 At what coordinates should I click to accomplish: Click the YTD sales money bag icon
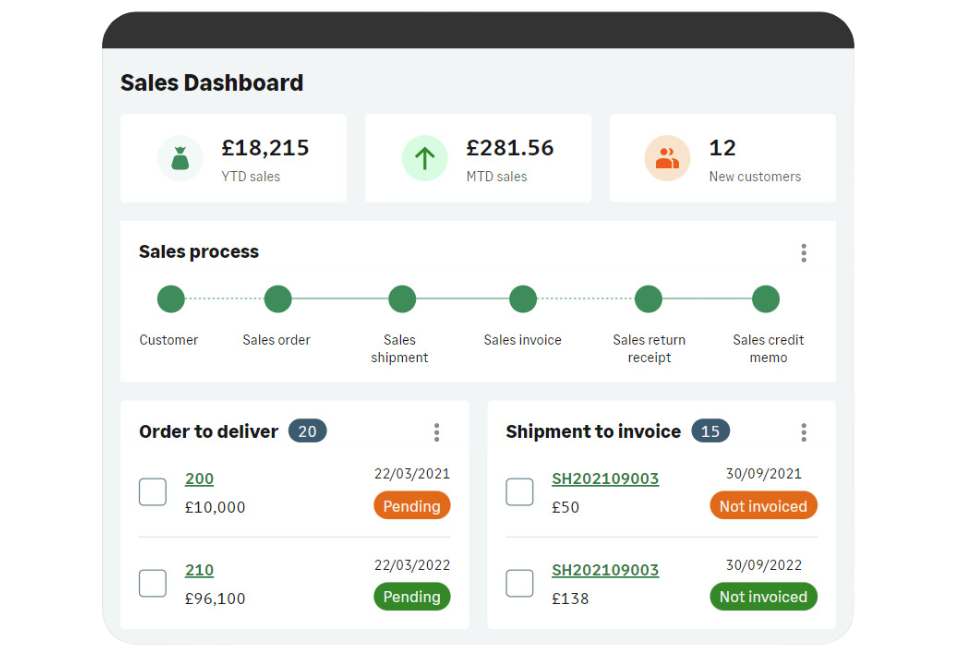pyautogui.click(x=180, y=158)
